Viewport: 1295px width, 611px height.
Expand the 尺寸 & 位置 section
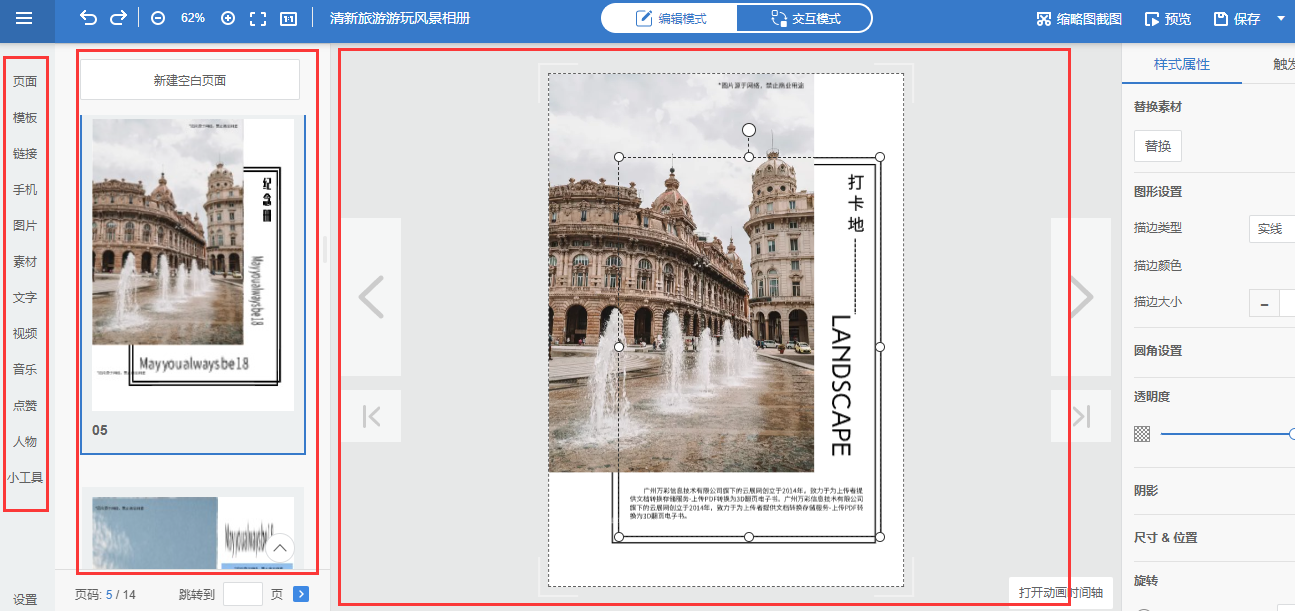click(1166, 537)
